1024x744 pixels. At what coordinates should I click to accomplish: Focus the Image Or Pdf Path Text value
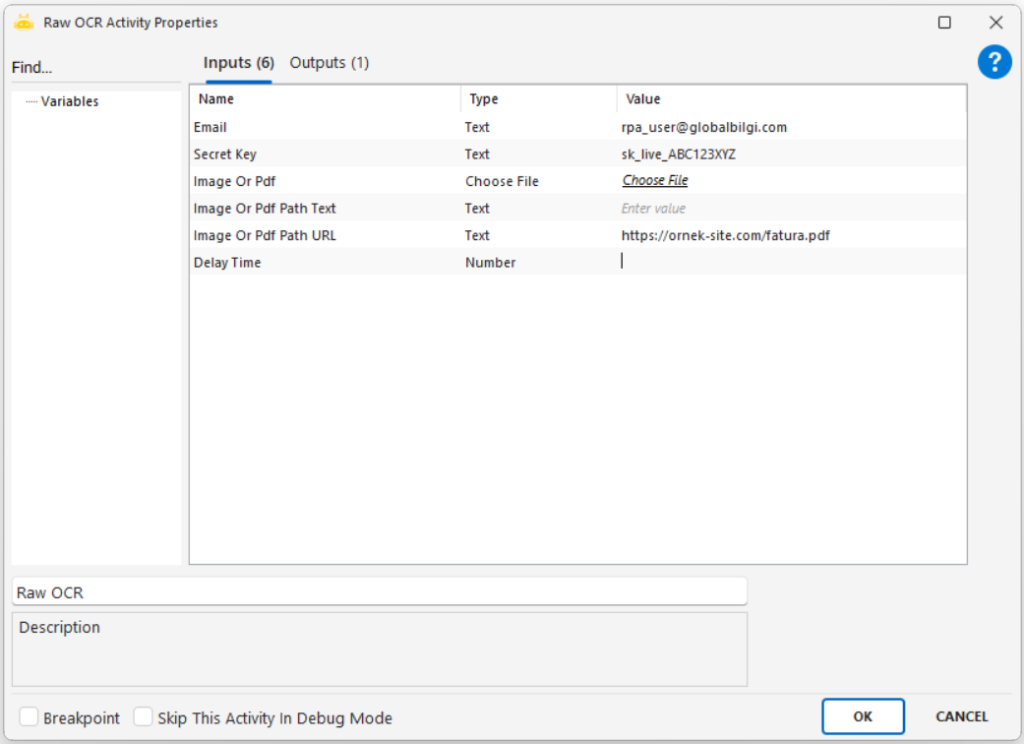coord(790,208)
